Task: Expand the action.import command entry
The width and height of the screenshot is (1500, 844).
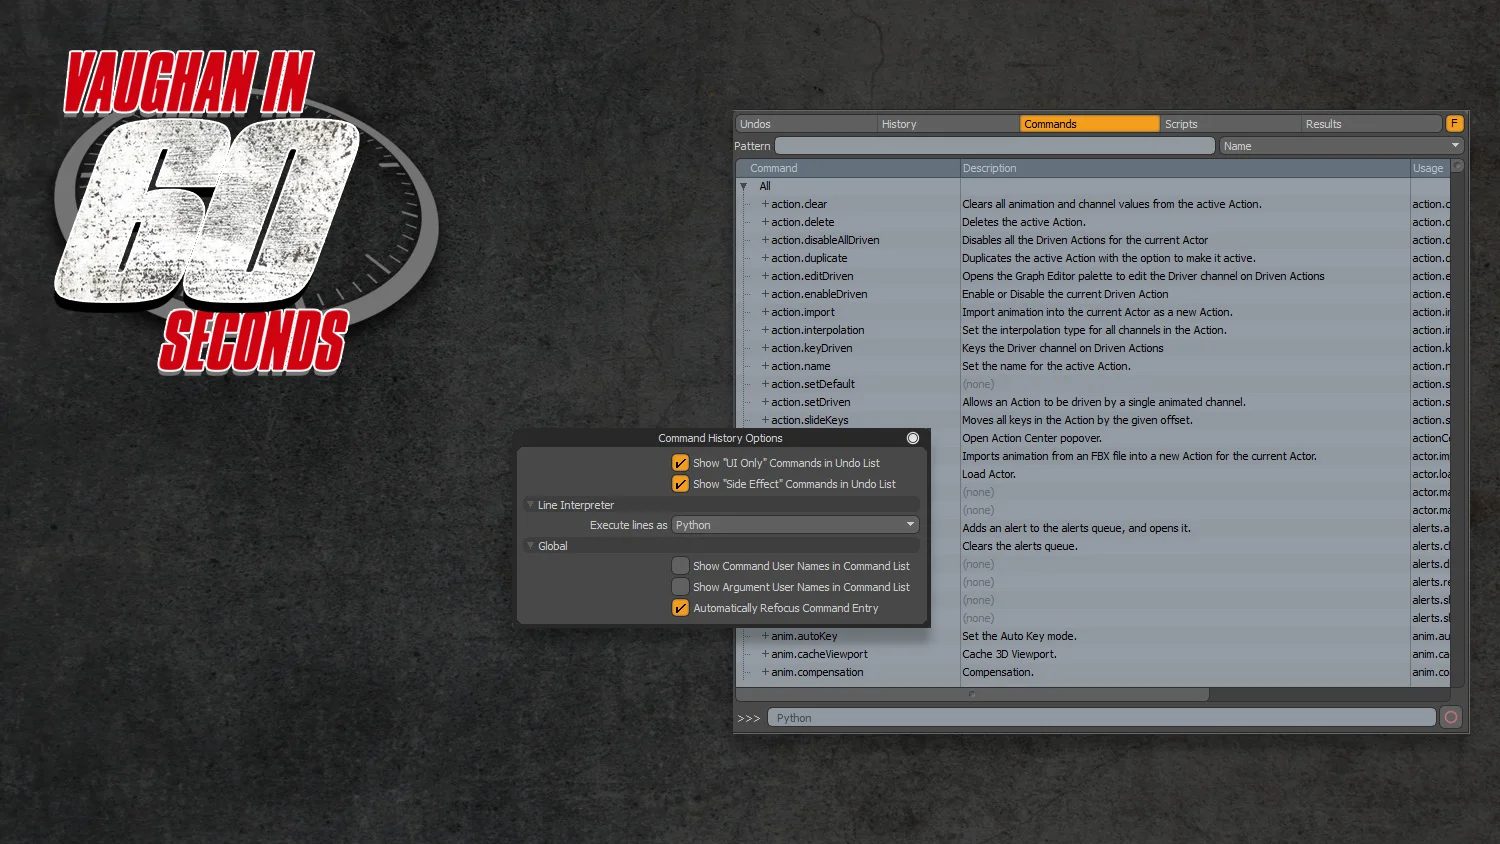Action: [765, 312]
